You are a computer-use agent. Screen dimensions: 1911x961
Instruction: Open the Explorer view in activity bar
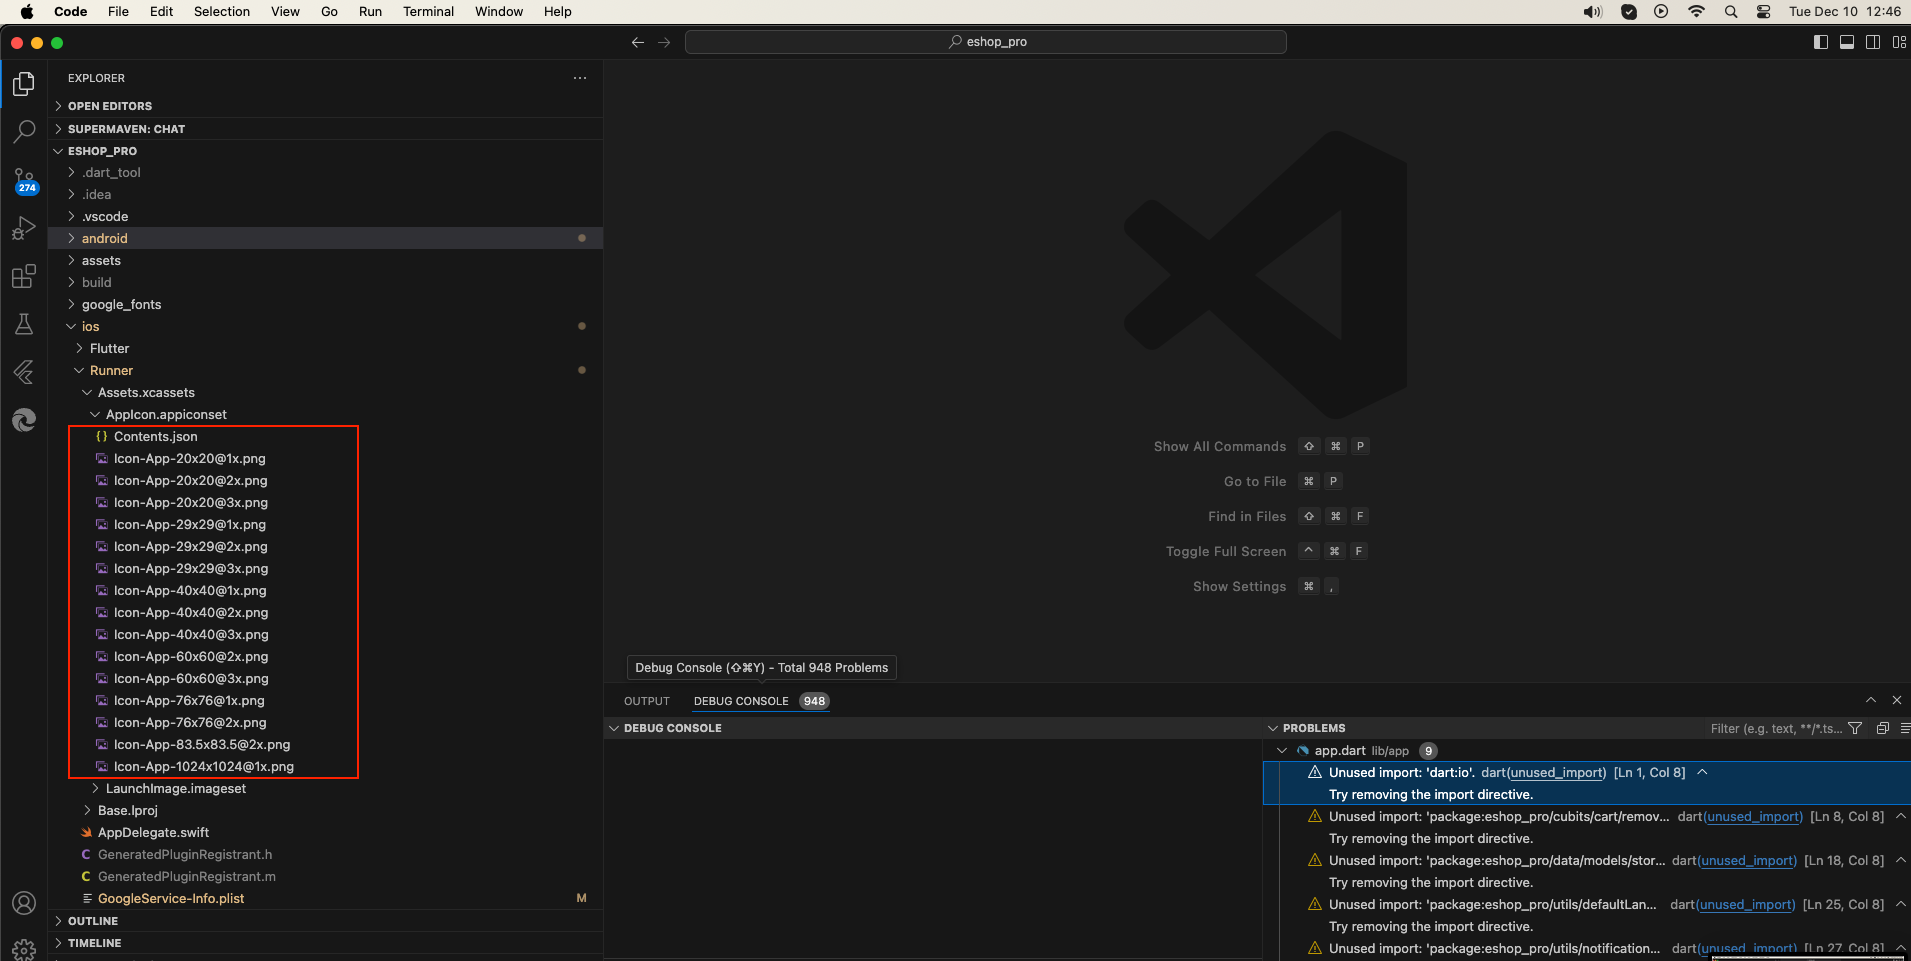[24, 84]
